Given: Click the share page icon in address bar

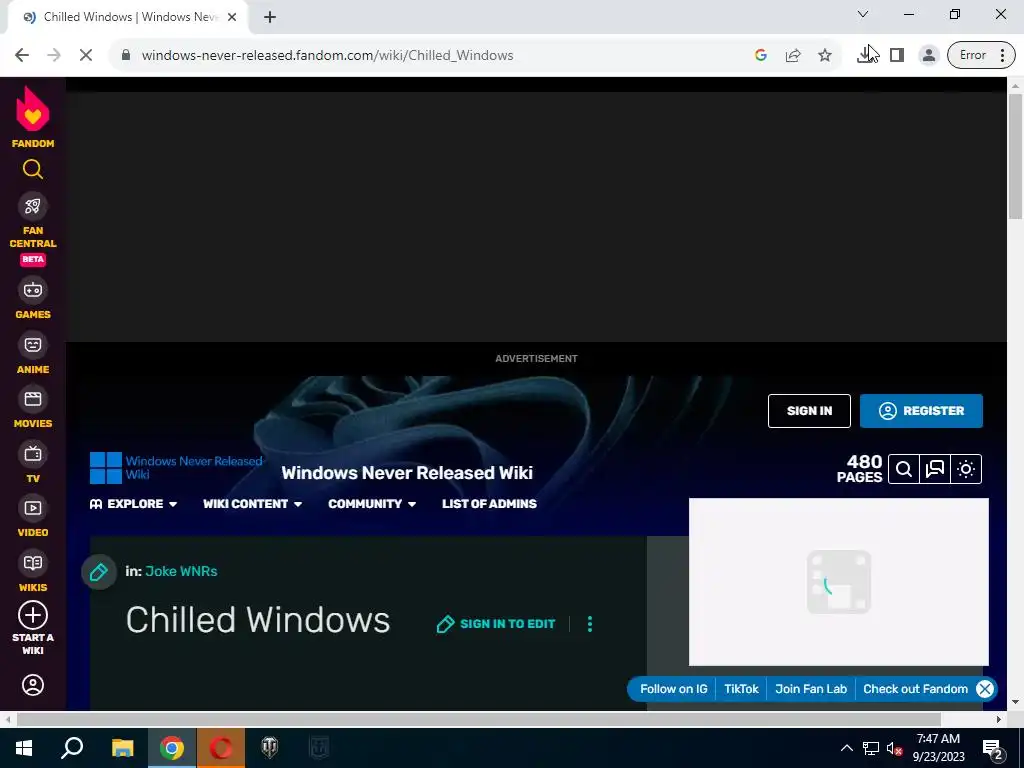Looking at the screenshot, I should click(793, 56).
